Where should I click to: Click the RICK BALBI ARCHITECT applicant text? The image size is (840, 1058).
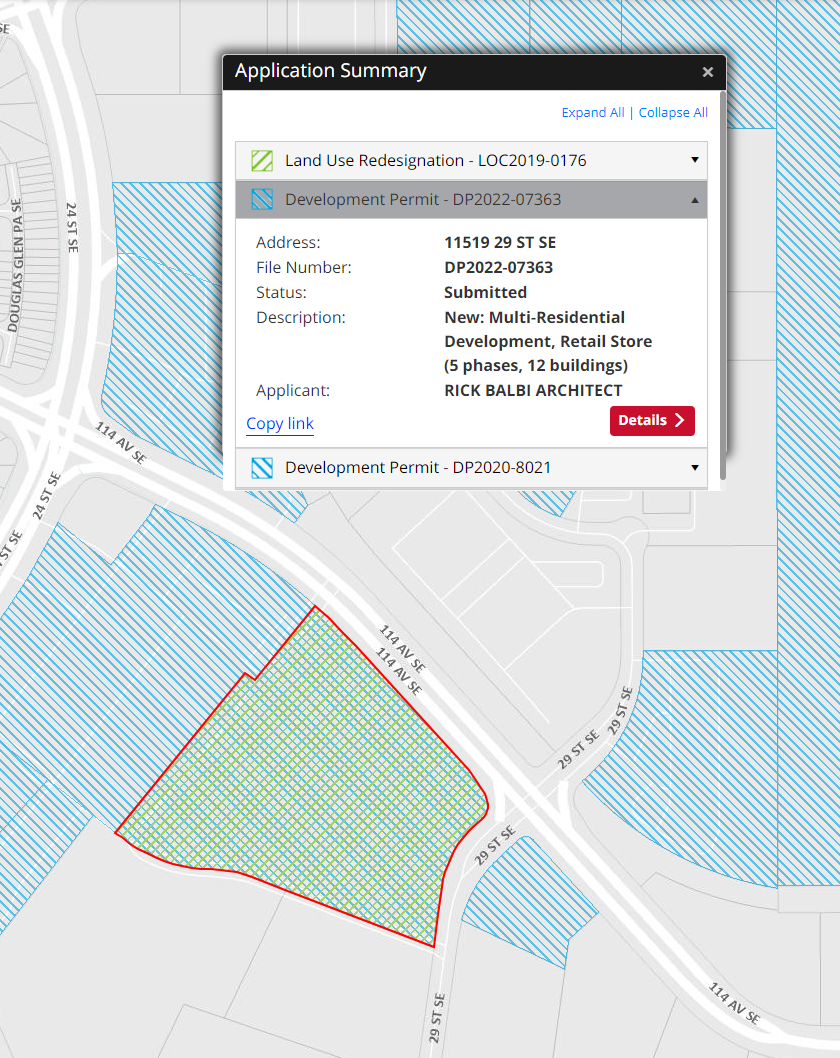[533, 390]
